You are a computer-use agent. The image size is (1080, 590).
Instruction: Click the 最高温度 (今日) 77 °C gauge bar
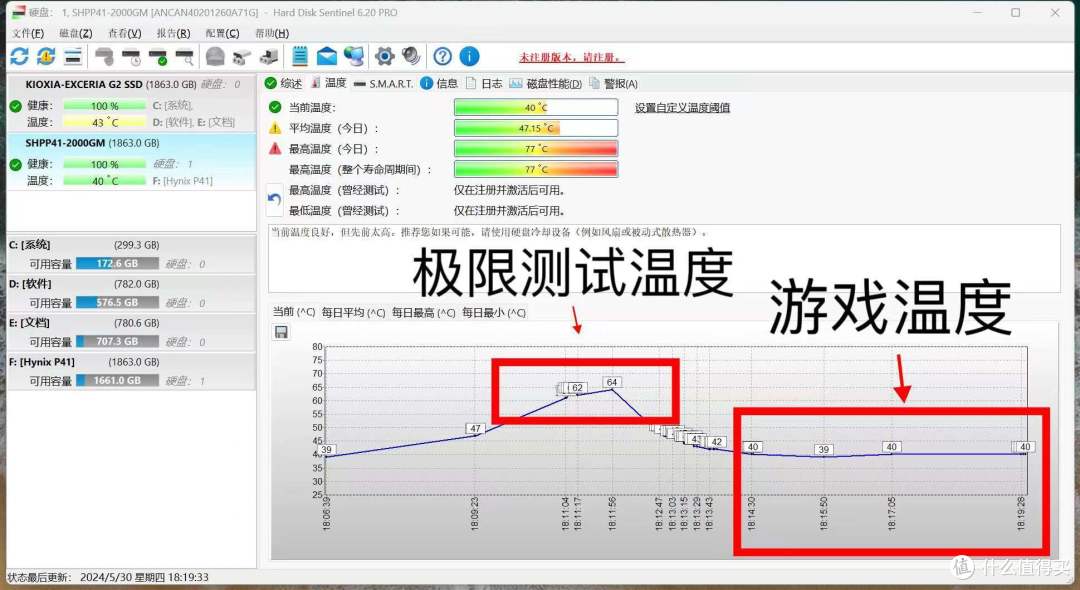[536, 149]
